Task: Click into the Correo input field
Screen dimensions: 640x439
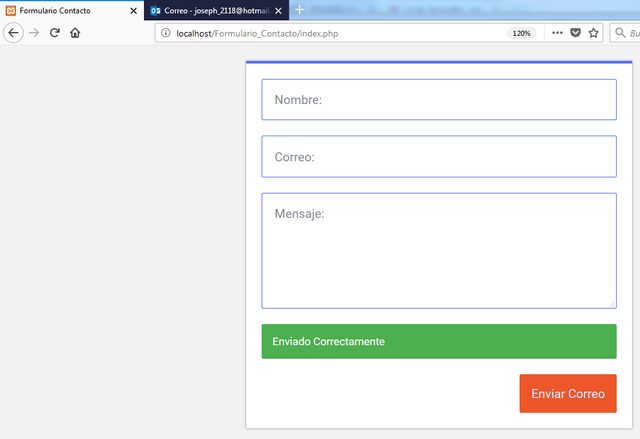Action: 439,157
